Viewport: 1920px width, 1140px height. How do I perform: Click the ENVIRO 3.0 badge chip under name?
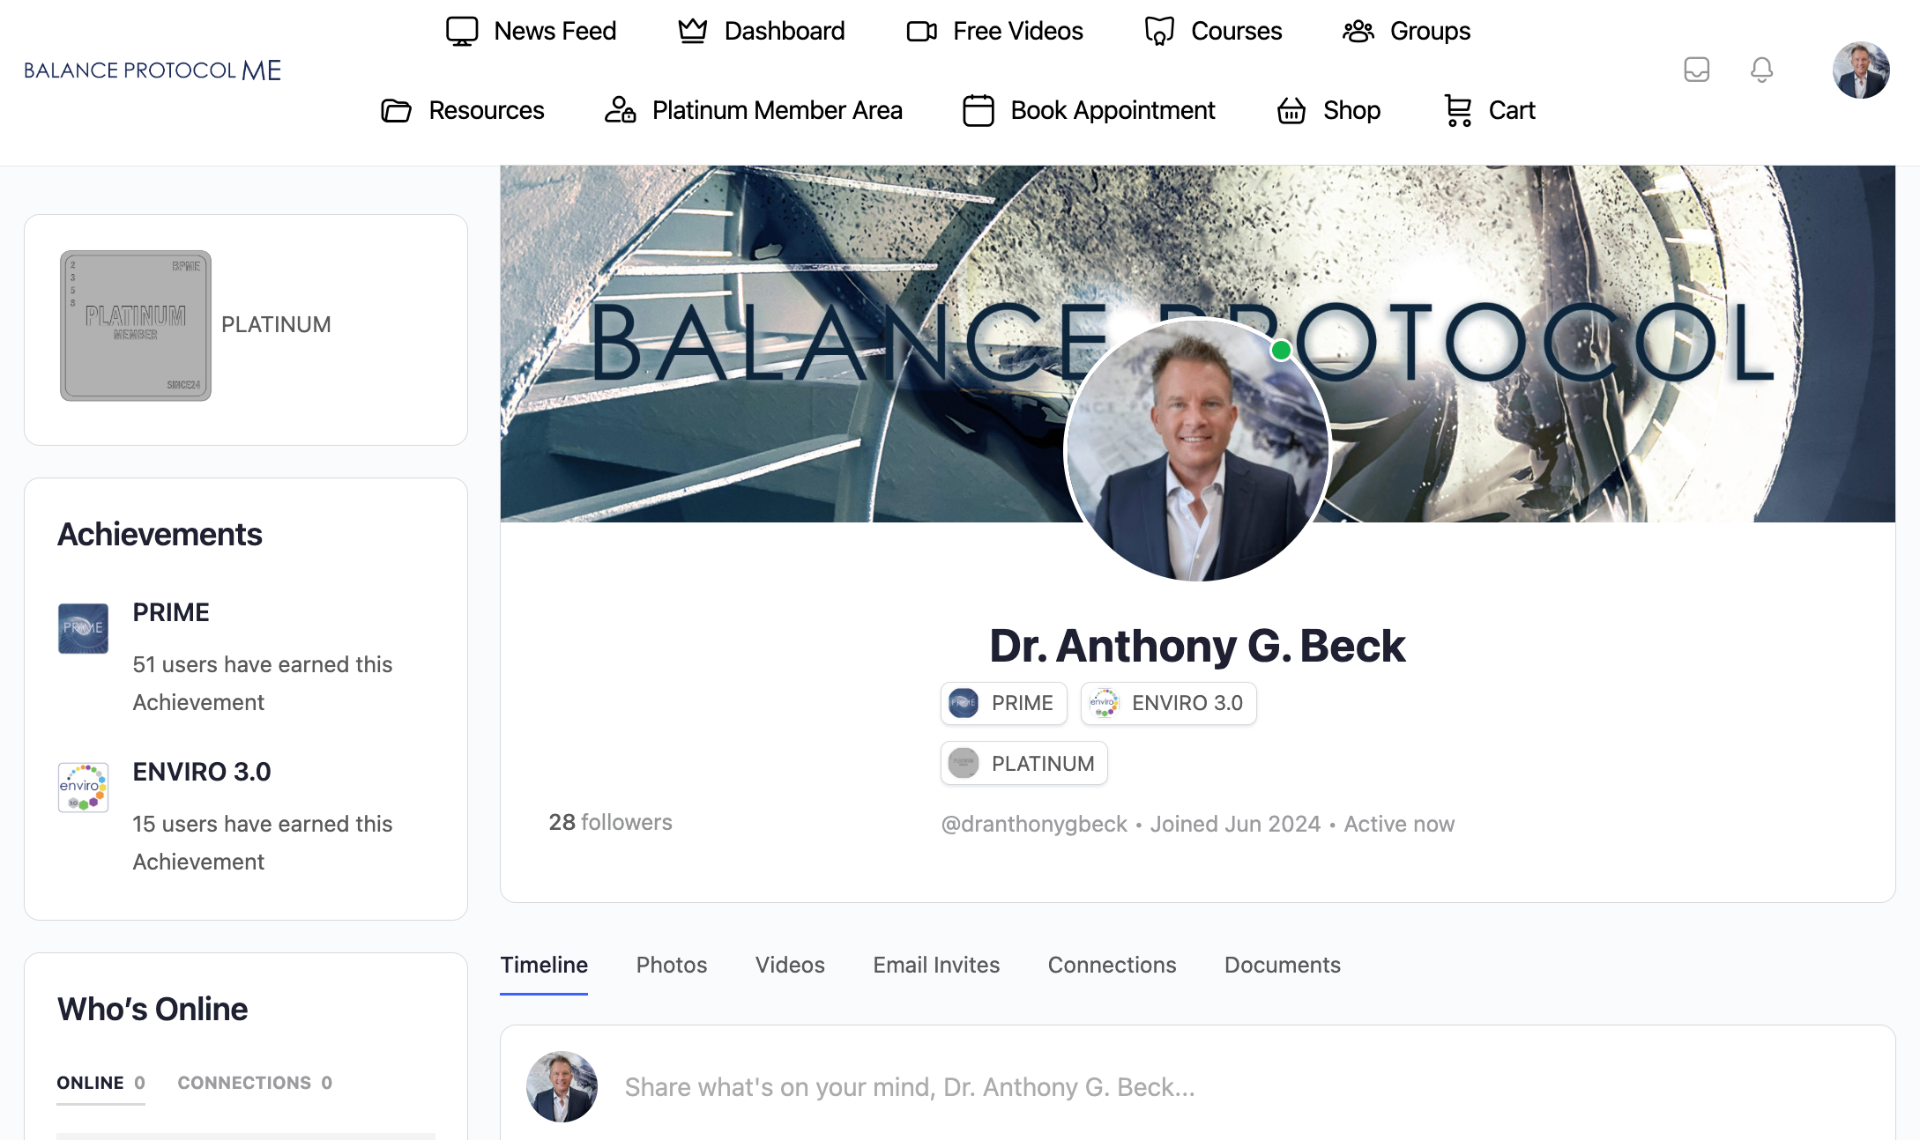pyautogui.click(x=1168, y=703)
